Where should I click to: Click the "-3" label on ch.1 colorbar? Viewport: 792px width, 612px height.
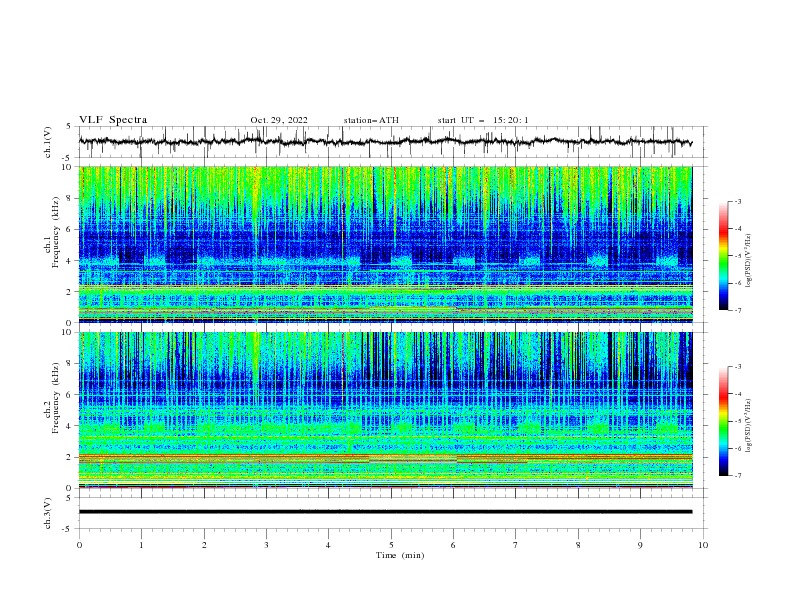[x=737, y=201]
